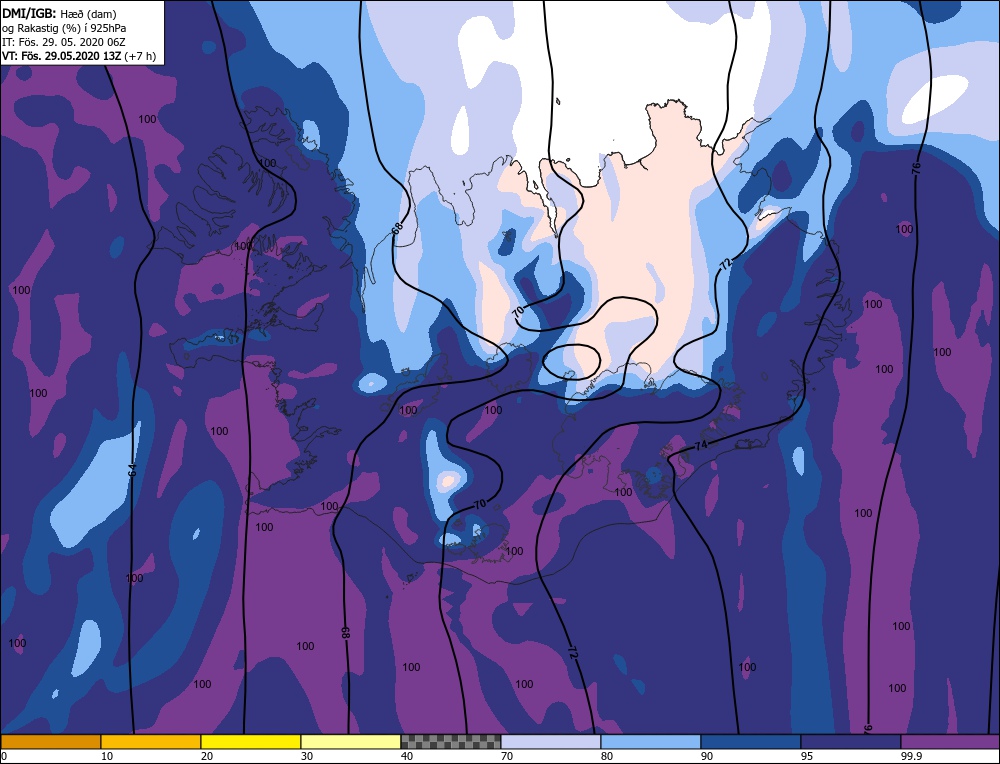Viewport: 1000px width, 764px height.
Task: Click the dark orange 0–10 legend swatch
Action: [x=50, y=742]
